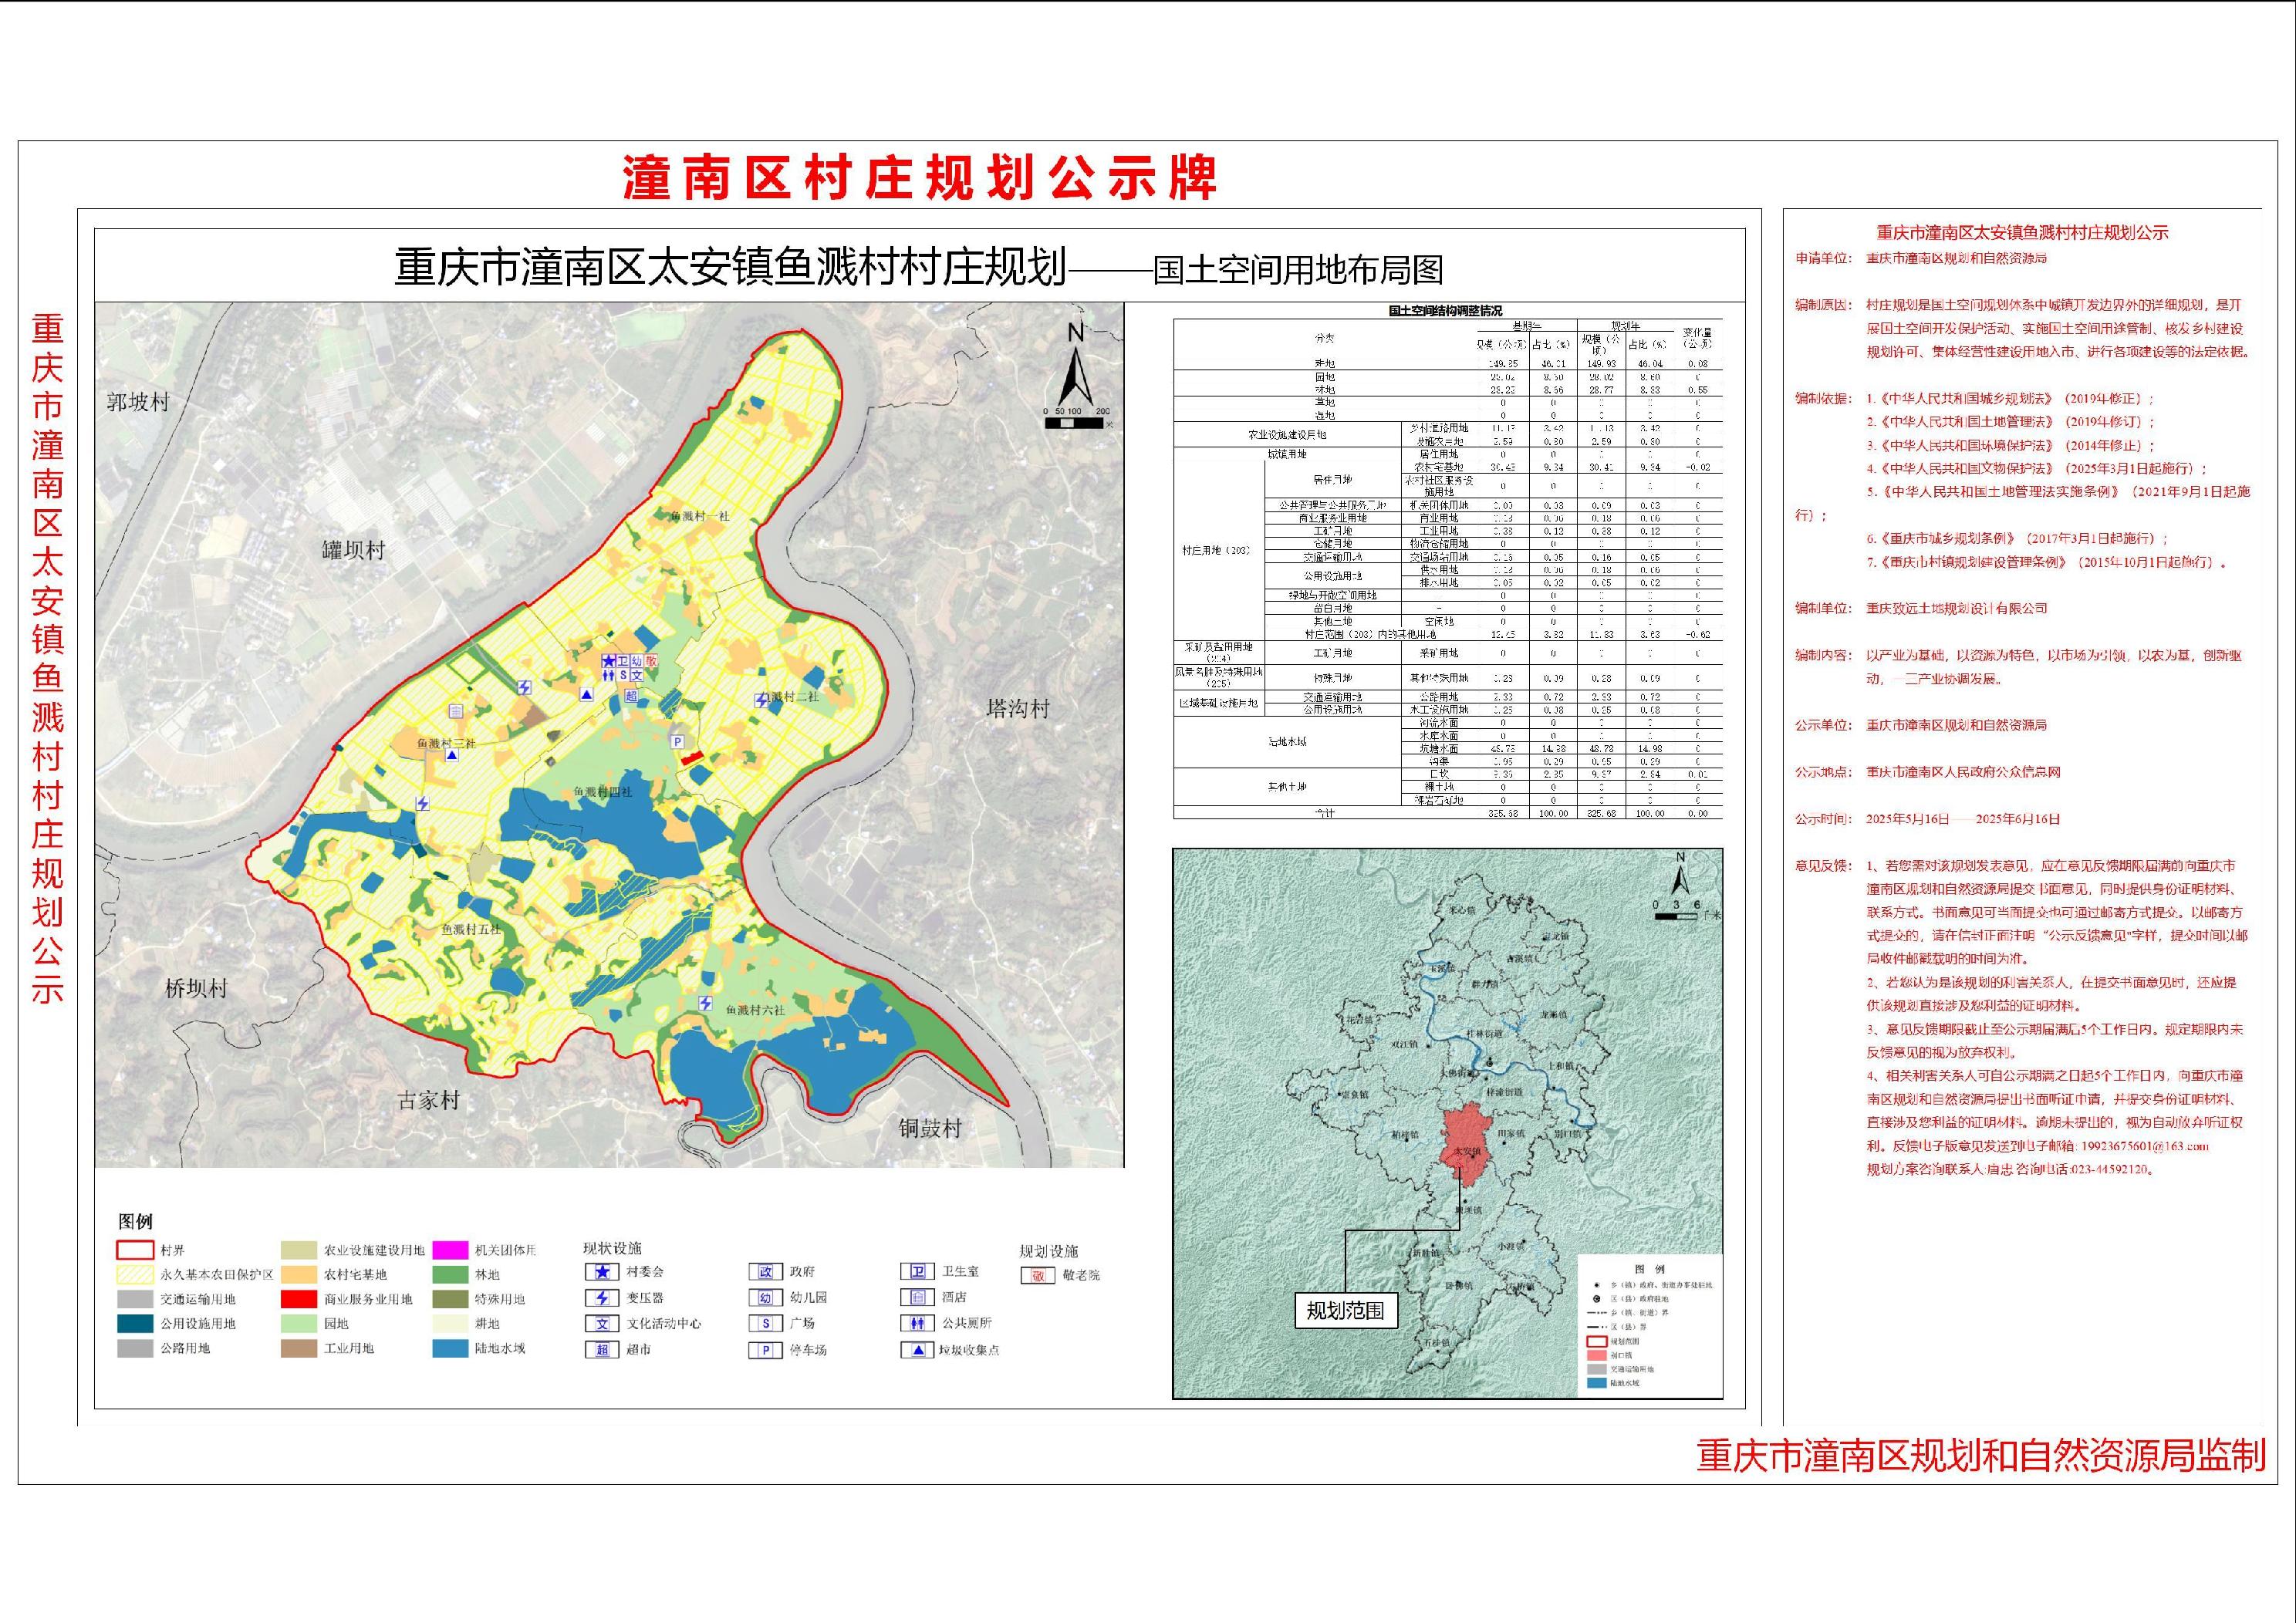The image size is (2296, 1623).
Task: Select the transformer marker beside 鱼溅村二社 label
Action: [762, 700]
